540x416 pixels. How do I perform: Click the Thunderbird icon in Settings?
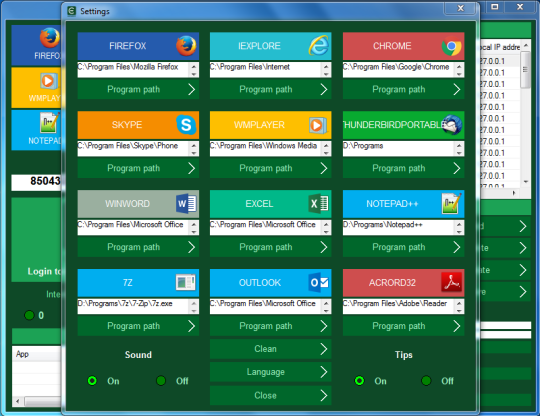pyautogui.click(x=452, y=125)
